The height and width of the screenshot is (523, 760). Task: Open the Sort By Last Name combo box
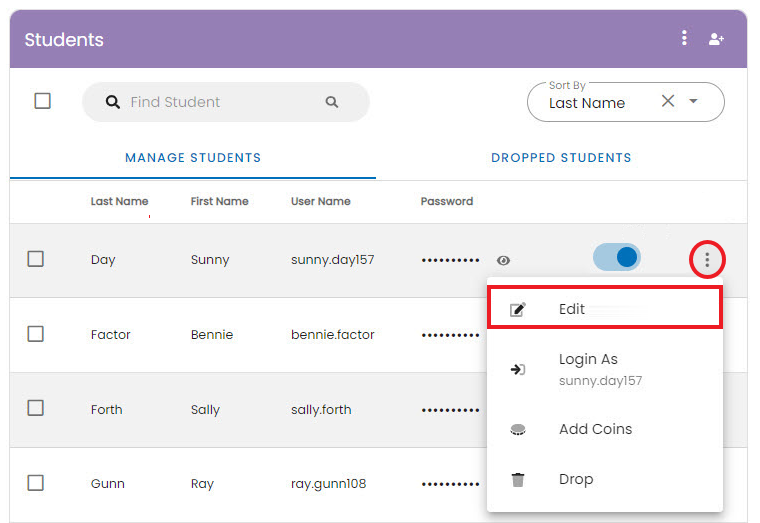click(x=626, y=102)
